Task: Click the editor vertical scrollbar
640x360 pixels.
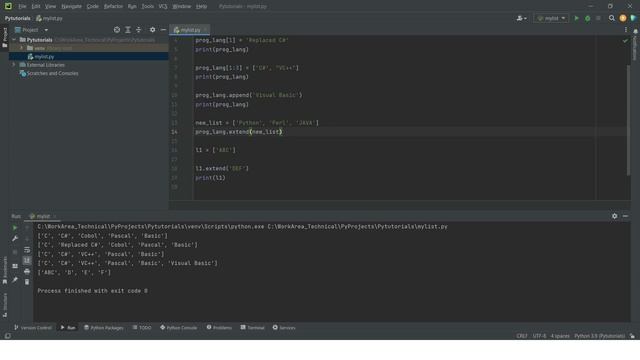Action: pyautogui.click(x=629, y=120)
